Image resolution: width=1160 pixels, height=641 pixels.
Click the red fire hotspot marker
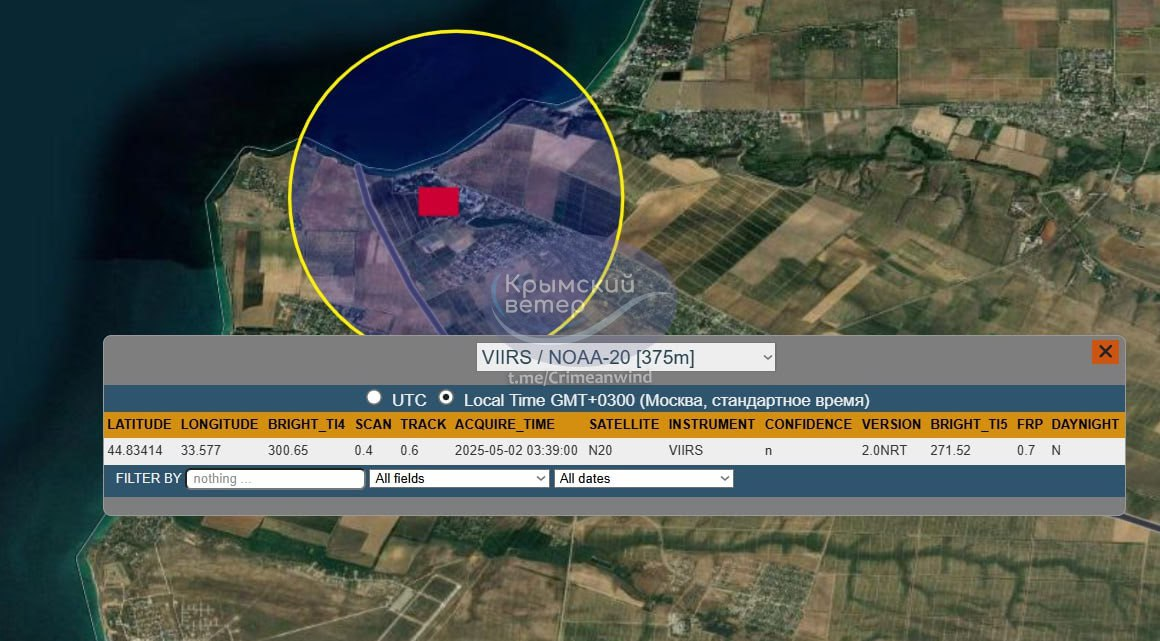point(438,201)
